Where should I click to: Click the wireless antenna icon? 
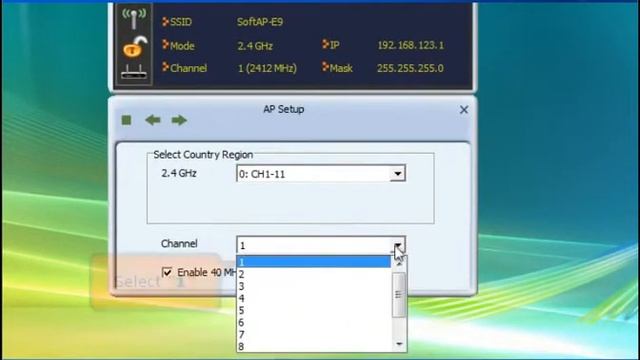tap(134, 18)
